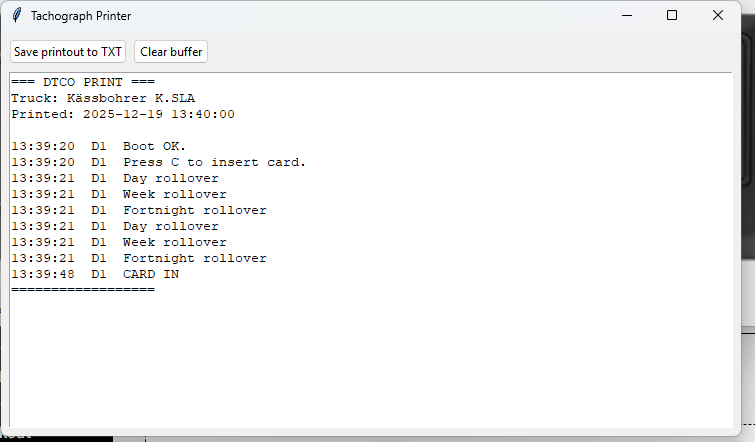This screenshot has width=755, height=442.
Task: Click the Save printout to TXT button
Action: pos(68,51)
